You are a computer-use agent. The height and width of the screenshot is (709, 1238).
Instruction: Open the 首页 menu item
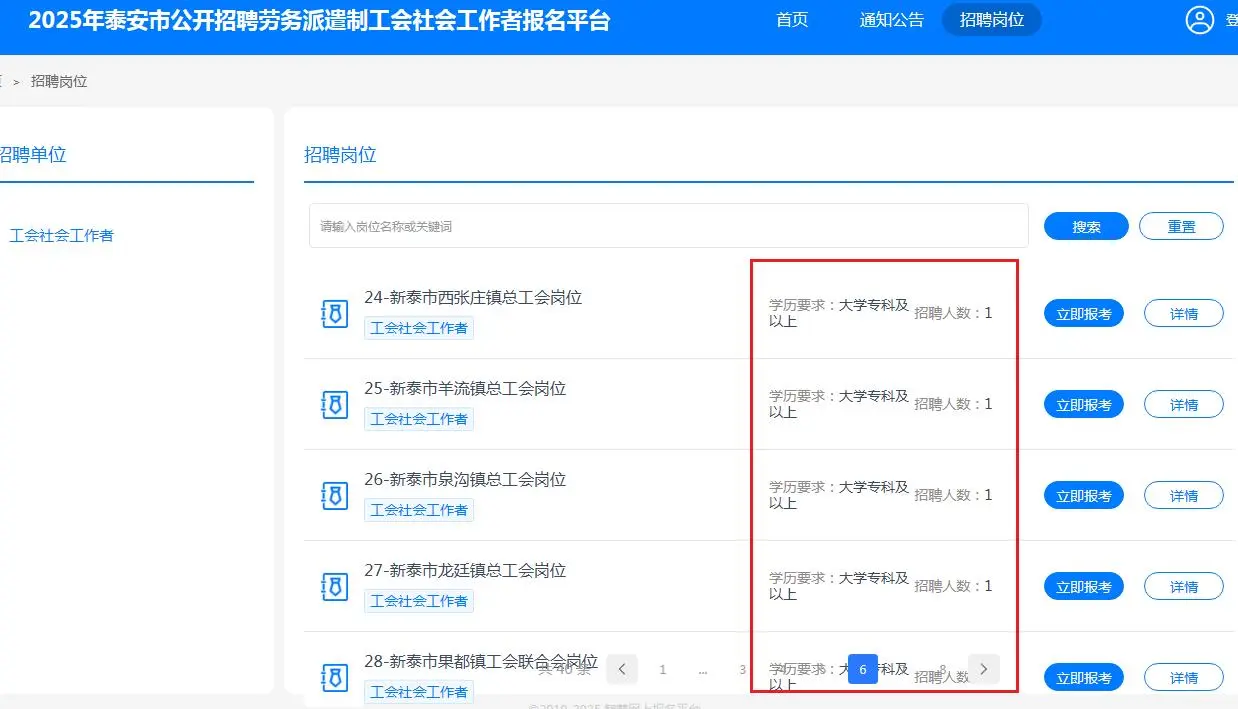(x=791, y=19)
